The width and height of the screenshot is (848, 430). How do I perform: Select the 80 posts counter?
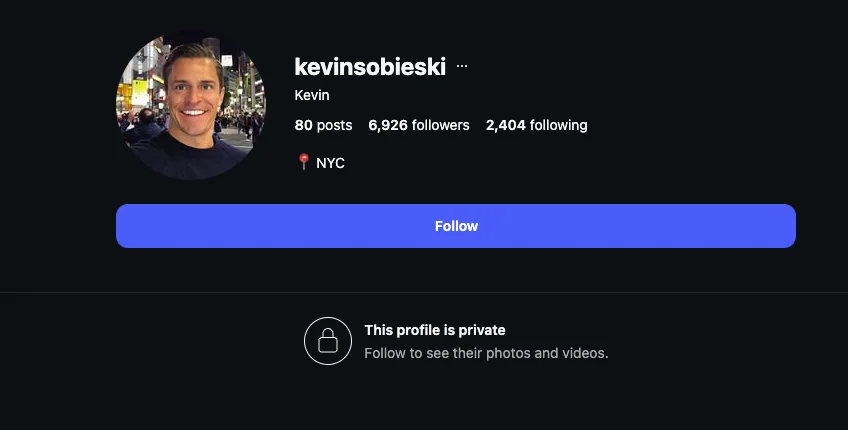323,125
